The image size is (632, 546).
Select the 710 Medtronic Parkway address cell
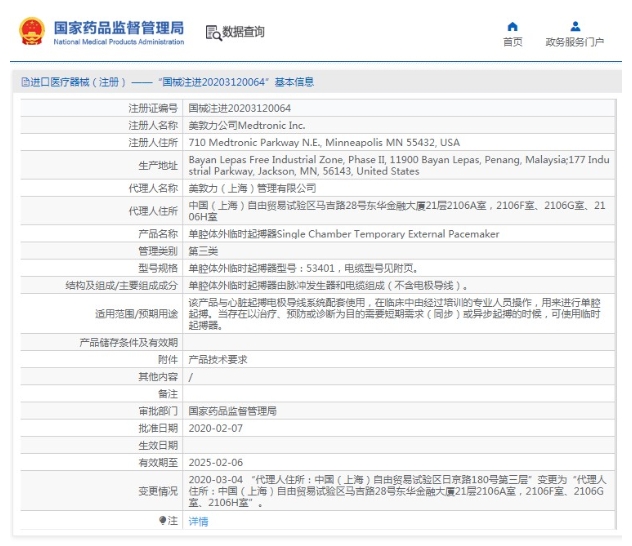click(399, 142)
